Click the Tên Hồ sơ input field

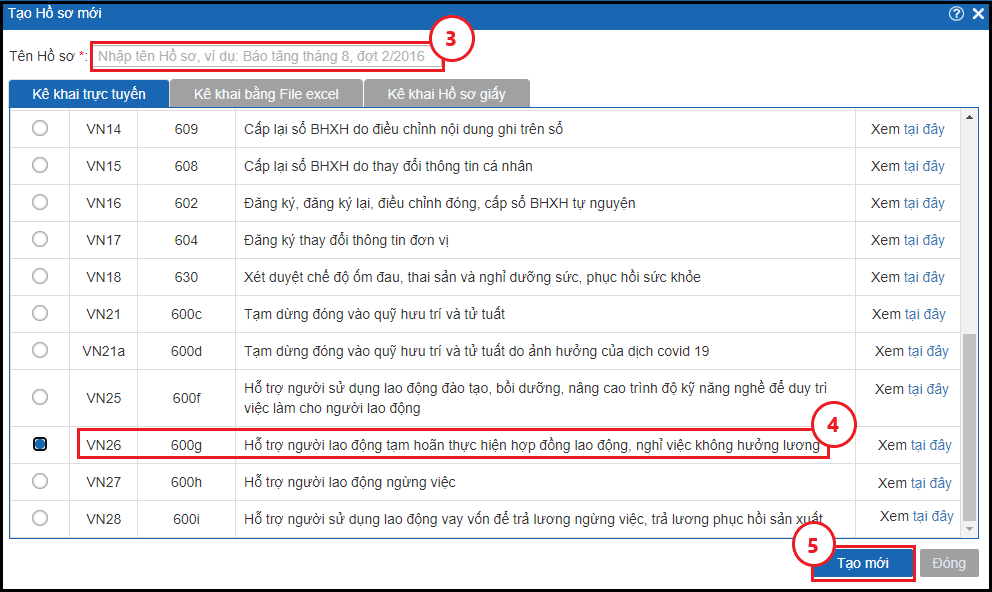(268, 56)
